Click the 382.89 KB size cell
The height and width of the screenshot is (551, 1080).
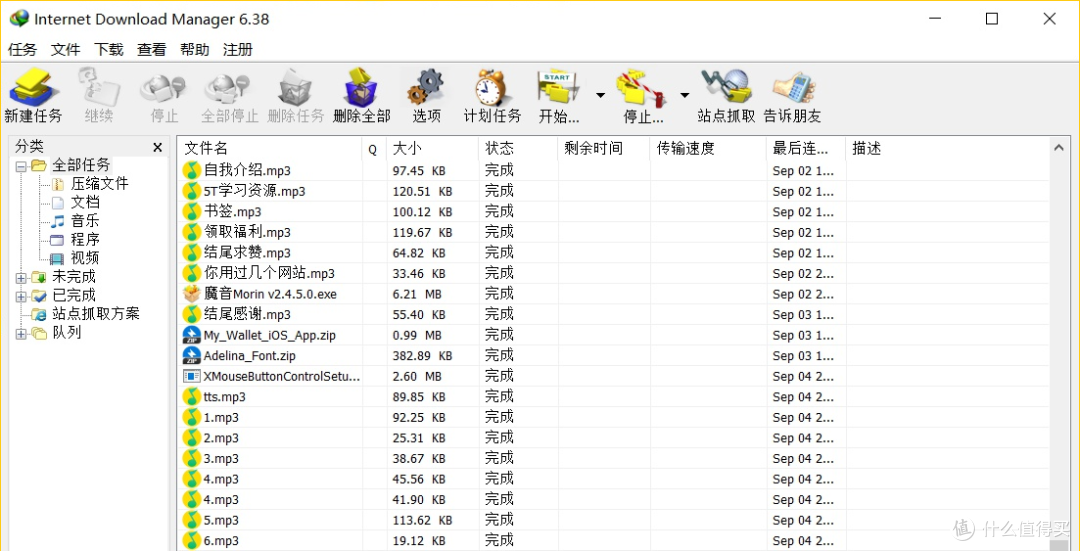point(422,356)
